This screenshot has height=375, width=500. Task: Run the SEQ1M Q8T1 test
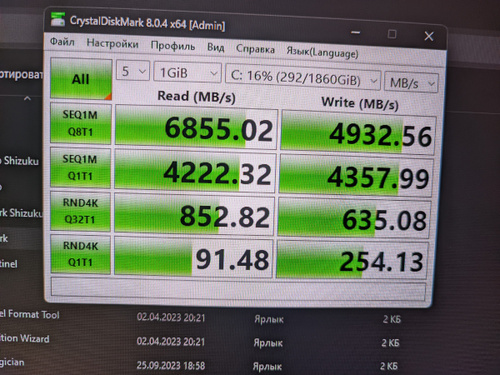(80, 123)
